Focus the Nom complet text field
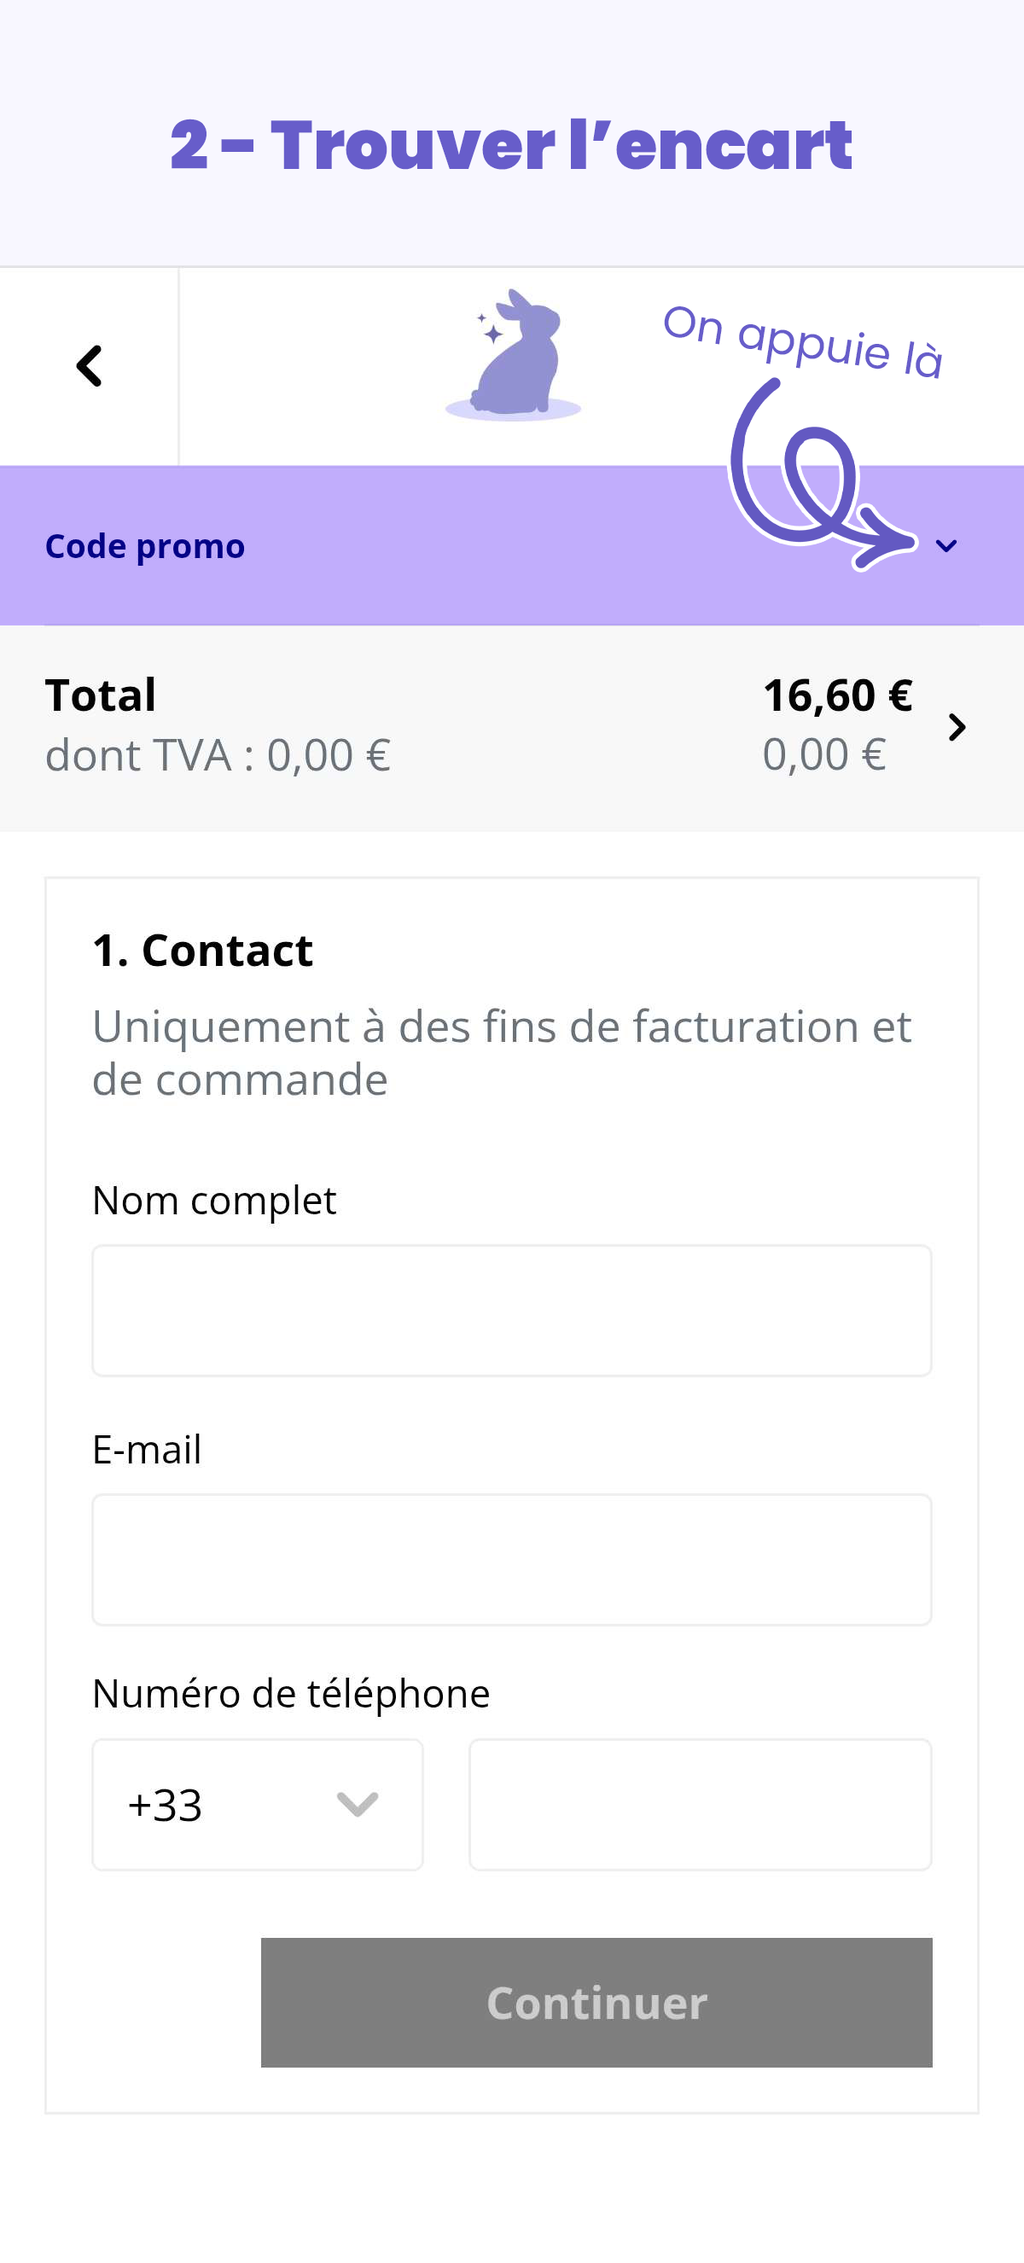The height and width of the screenshot is (2263, 1024). pos(512,1310)
